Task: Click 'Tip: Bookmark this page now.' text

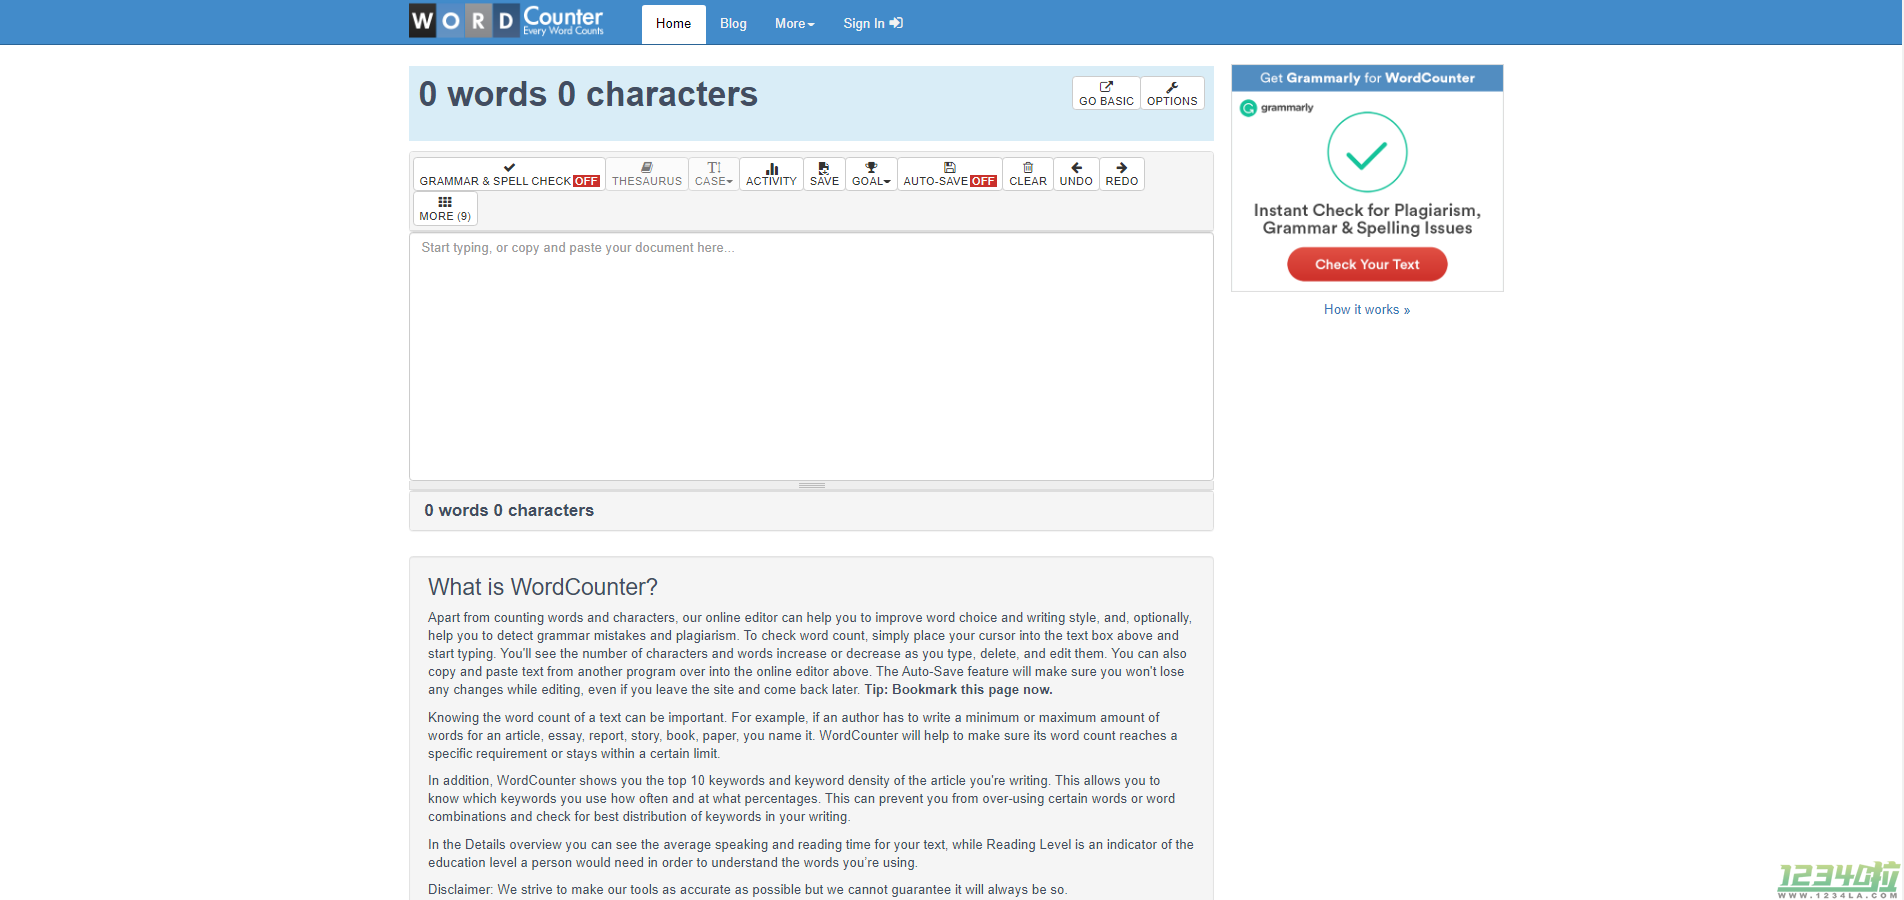Action: 958,690
